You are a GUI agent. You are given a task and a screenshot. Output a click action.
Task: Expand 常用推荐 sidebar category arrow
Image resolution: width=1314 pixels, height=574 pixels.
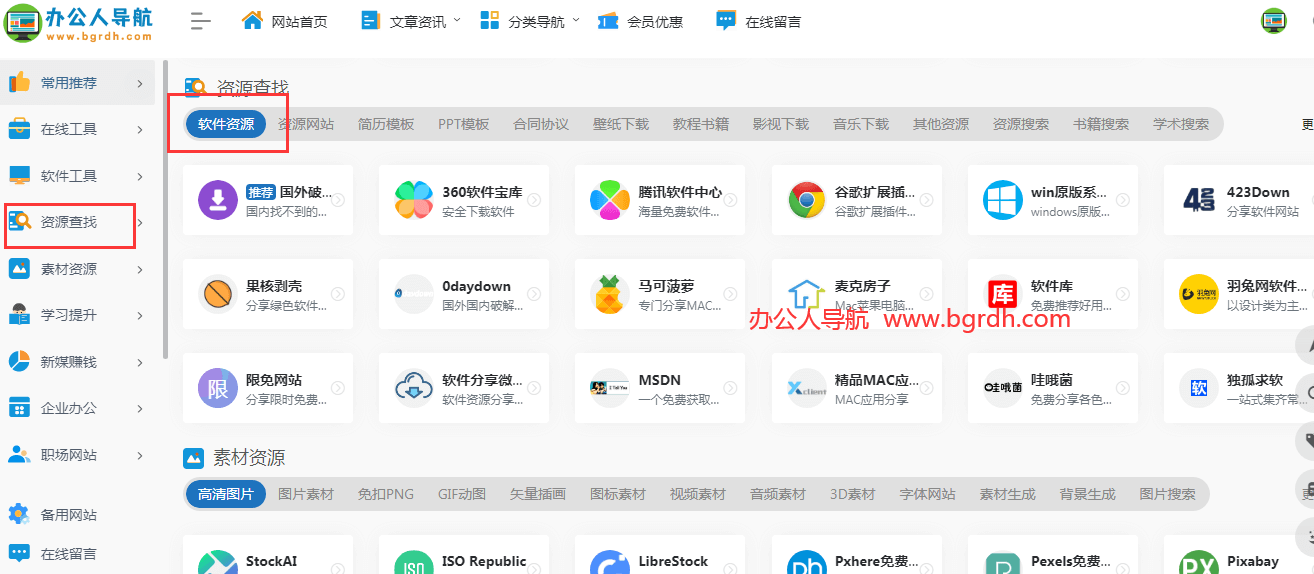pyautogui.click(x=139, y=83)
